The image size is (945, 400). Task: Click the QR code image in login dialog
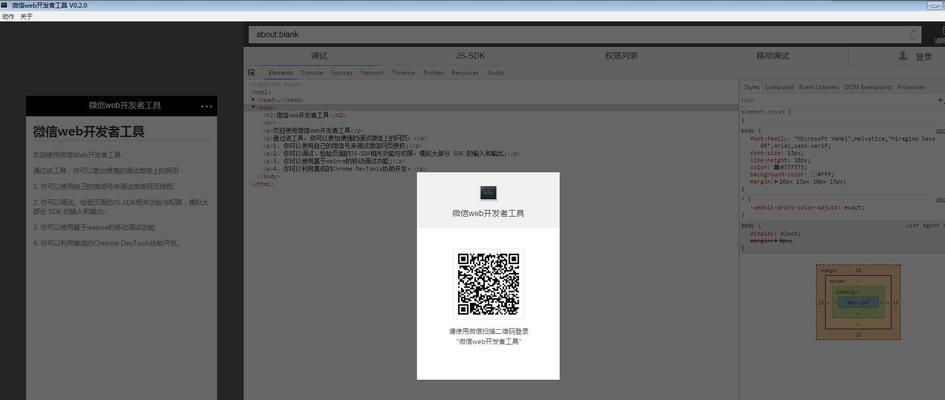click(x=488, y=284)
